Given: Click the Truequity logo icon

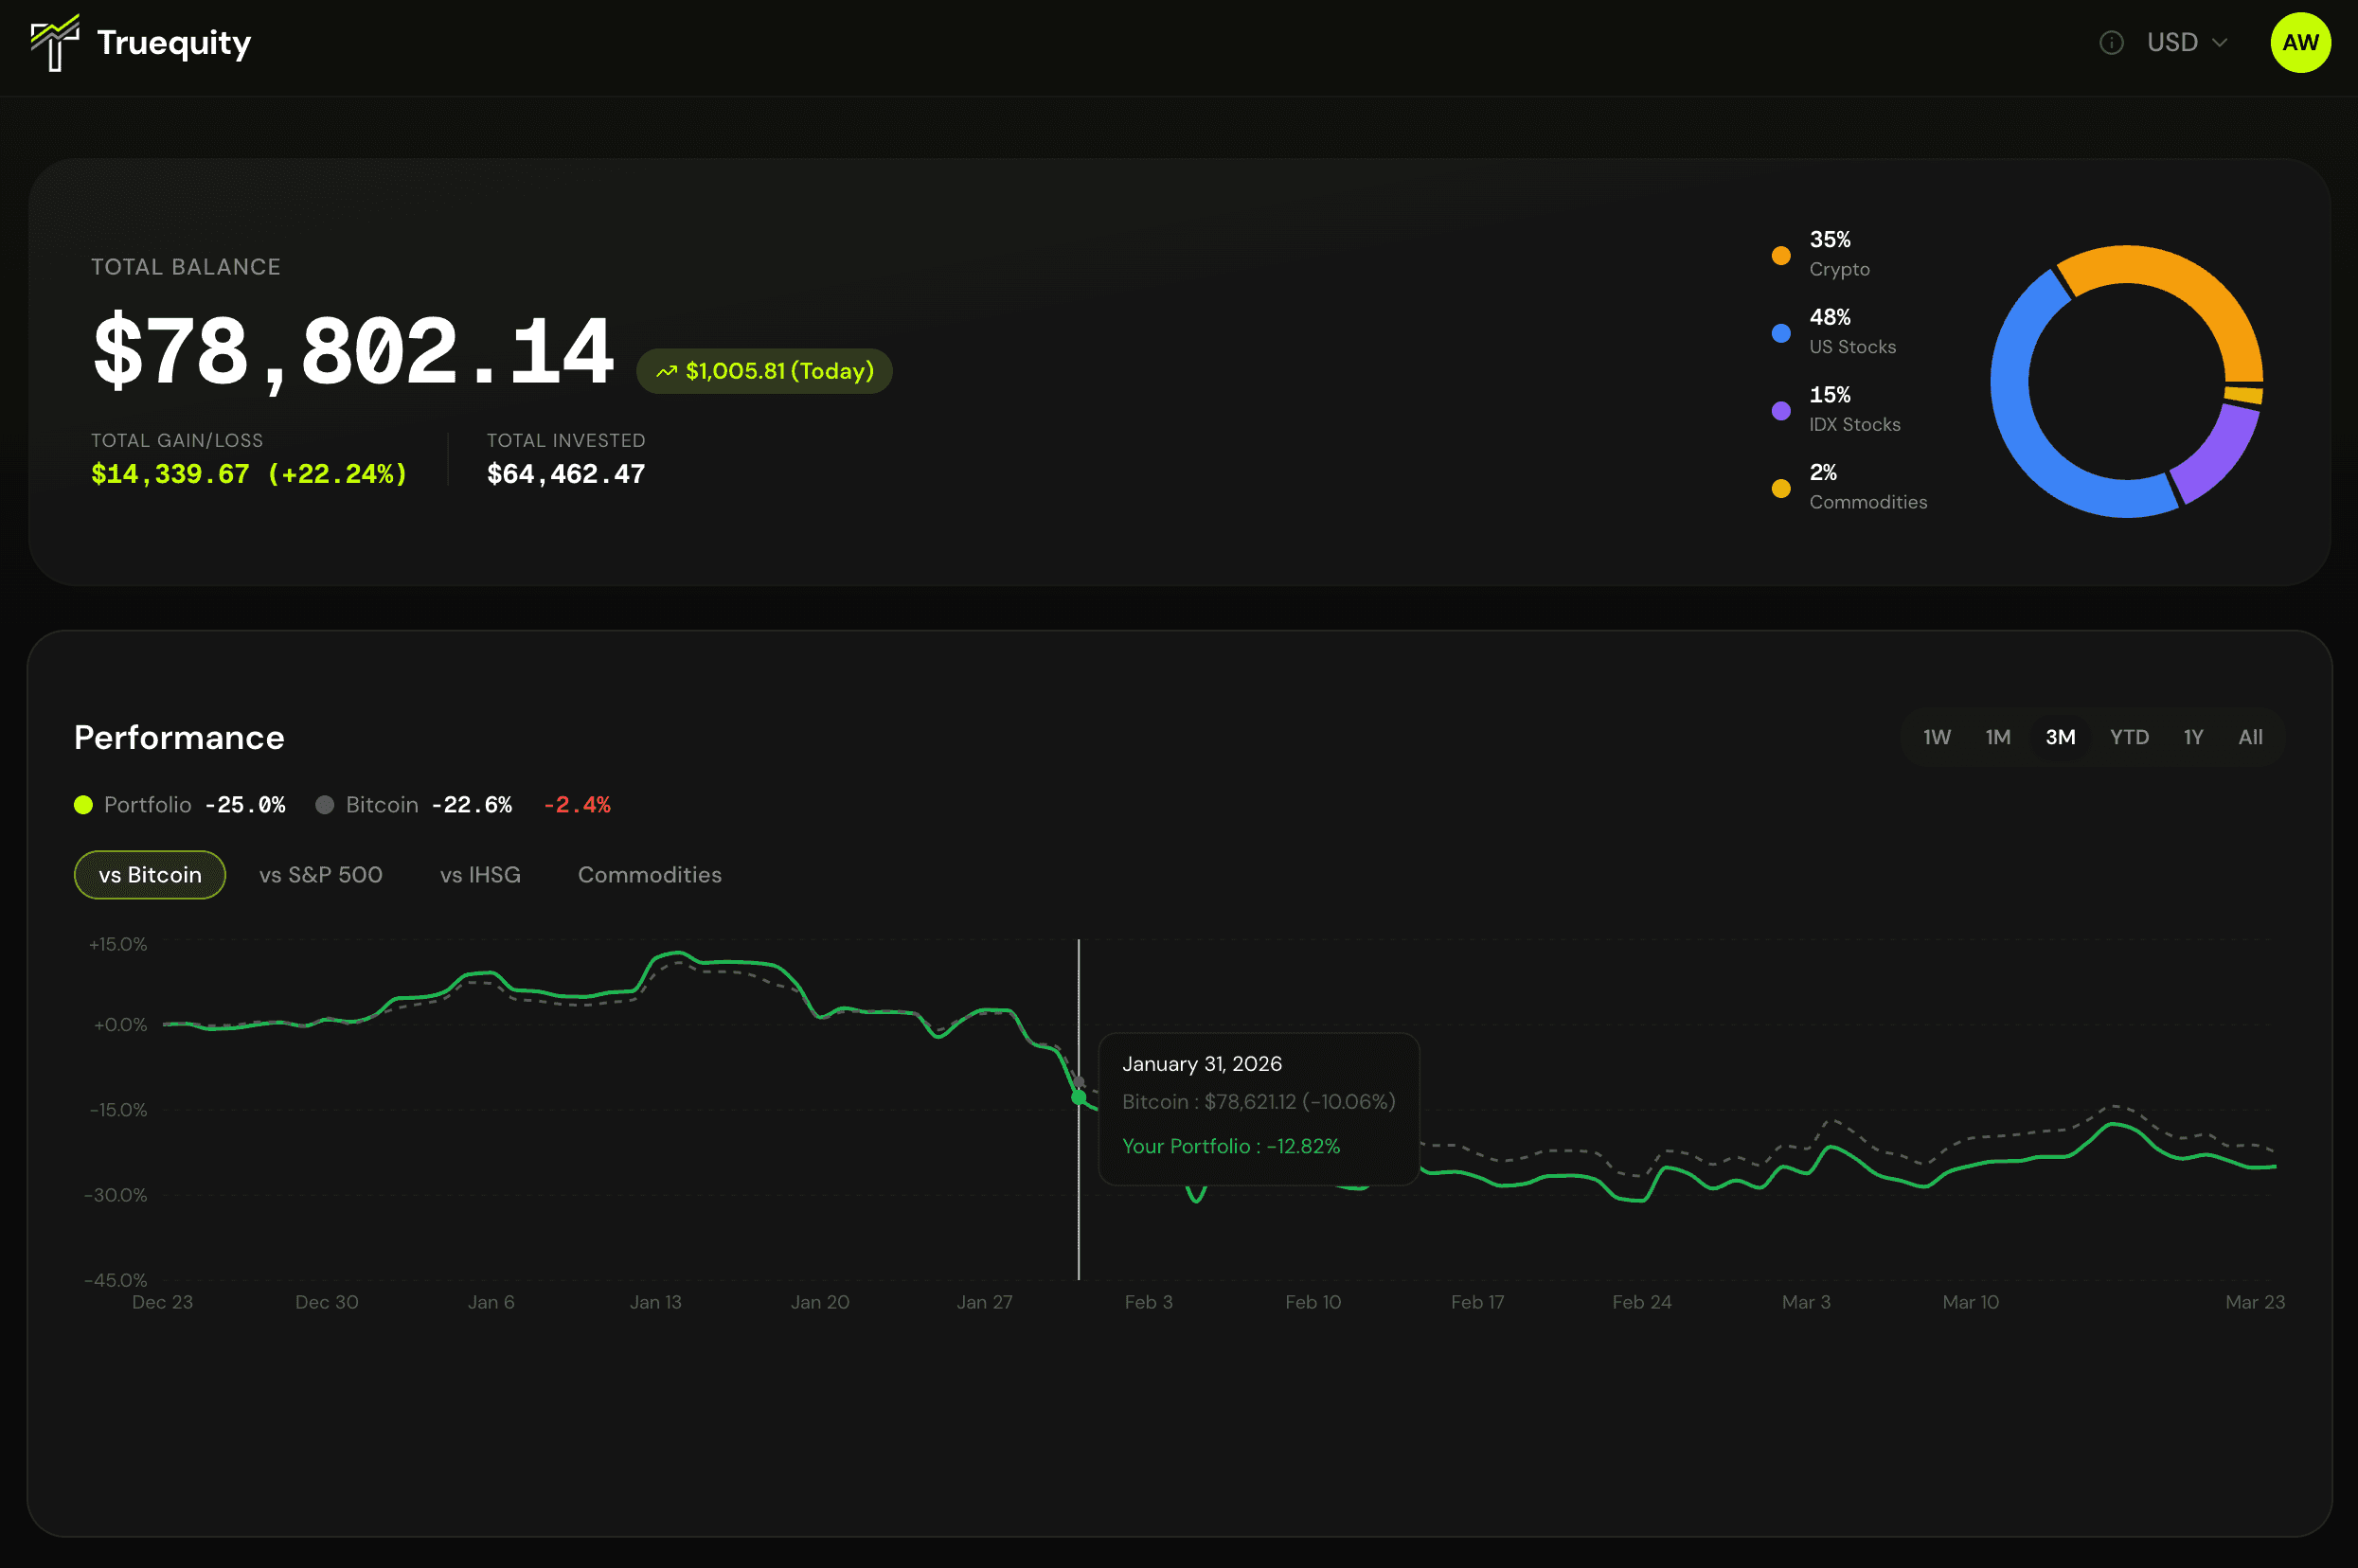Looking at the screenshot, I should [54, 43].
